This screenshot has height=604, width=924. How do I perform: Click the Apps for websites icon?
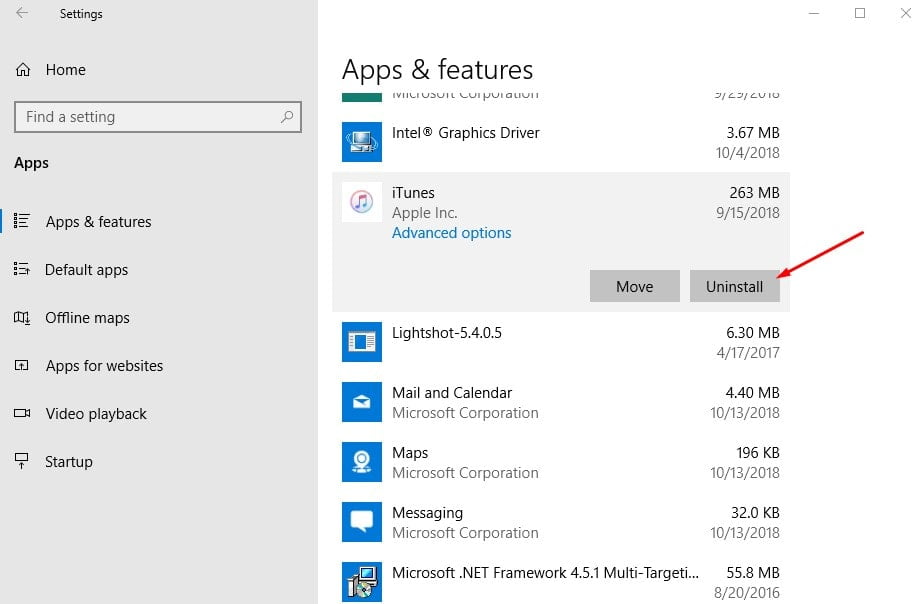pos(21,365)
